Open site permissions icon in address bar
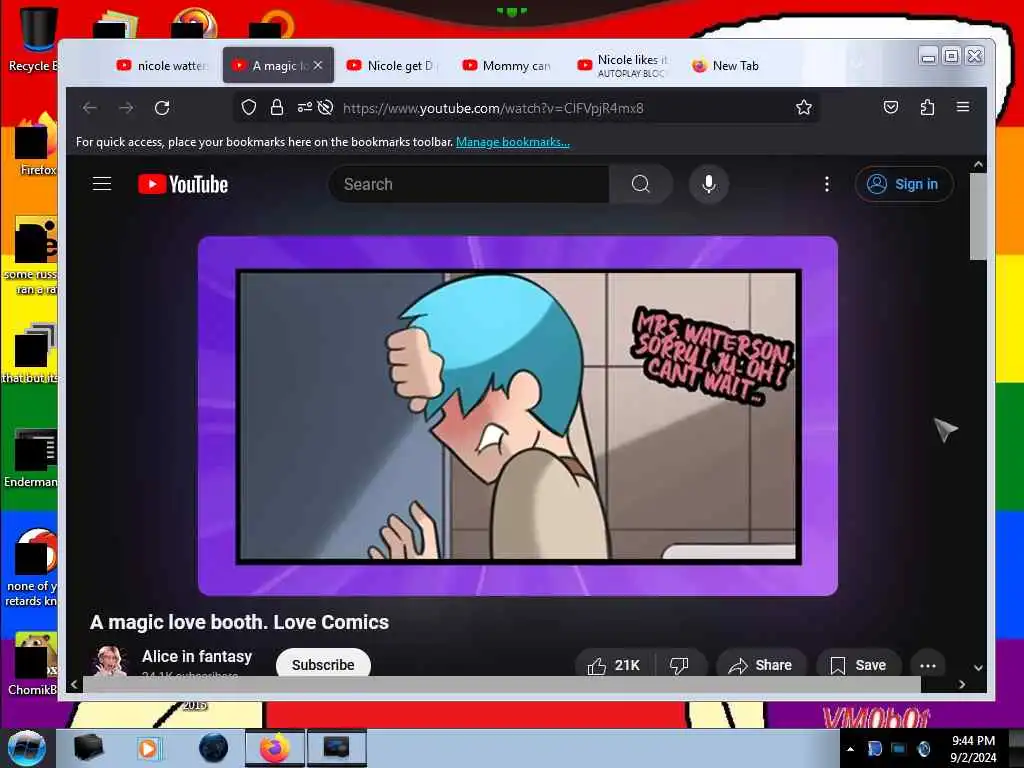This screenshot has height=768, width=1024. [304, 108]
